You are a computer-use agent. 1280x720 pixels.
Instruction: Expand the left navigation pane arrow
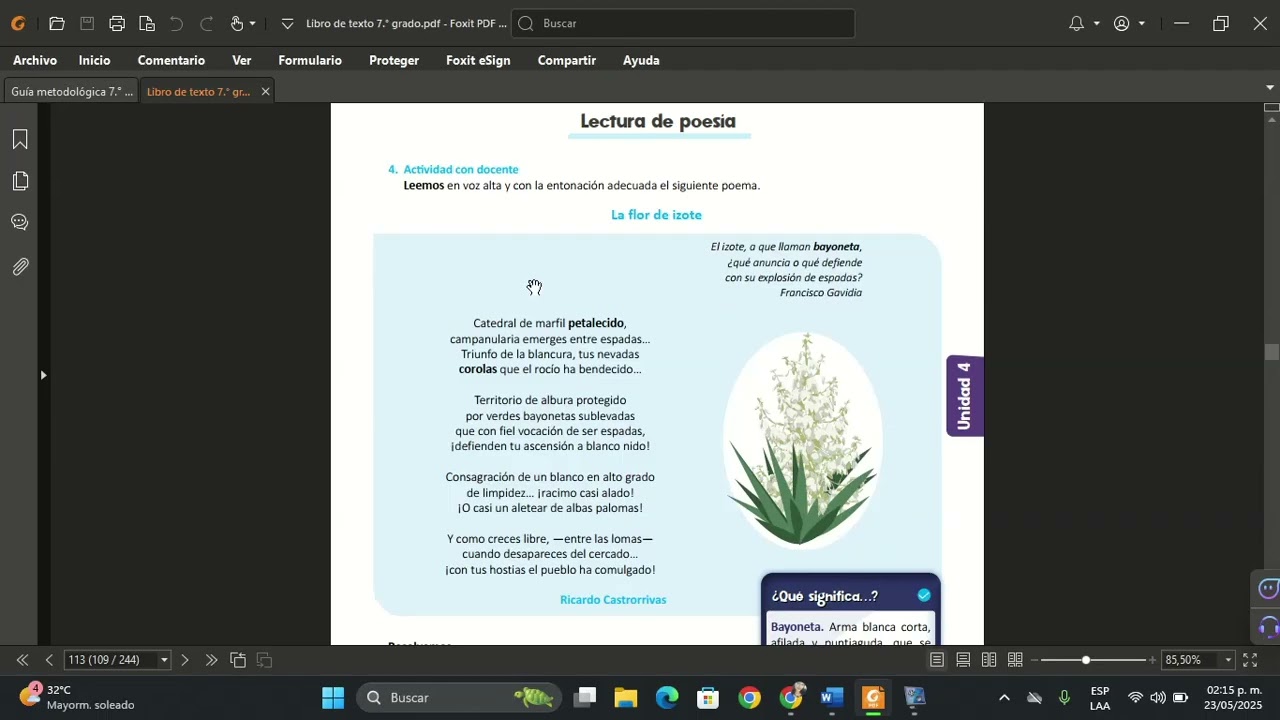coord(43,375)
